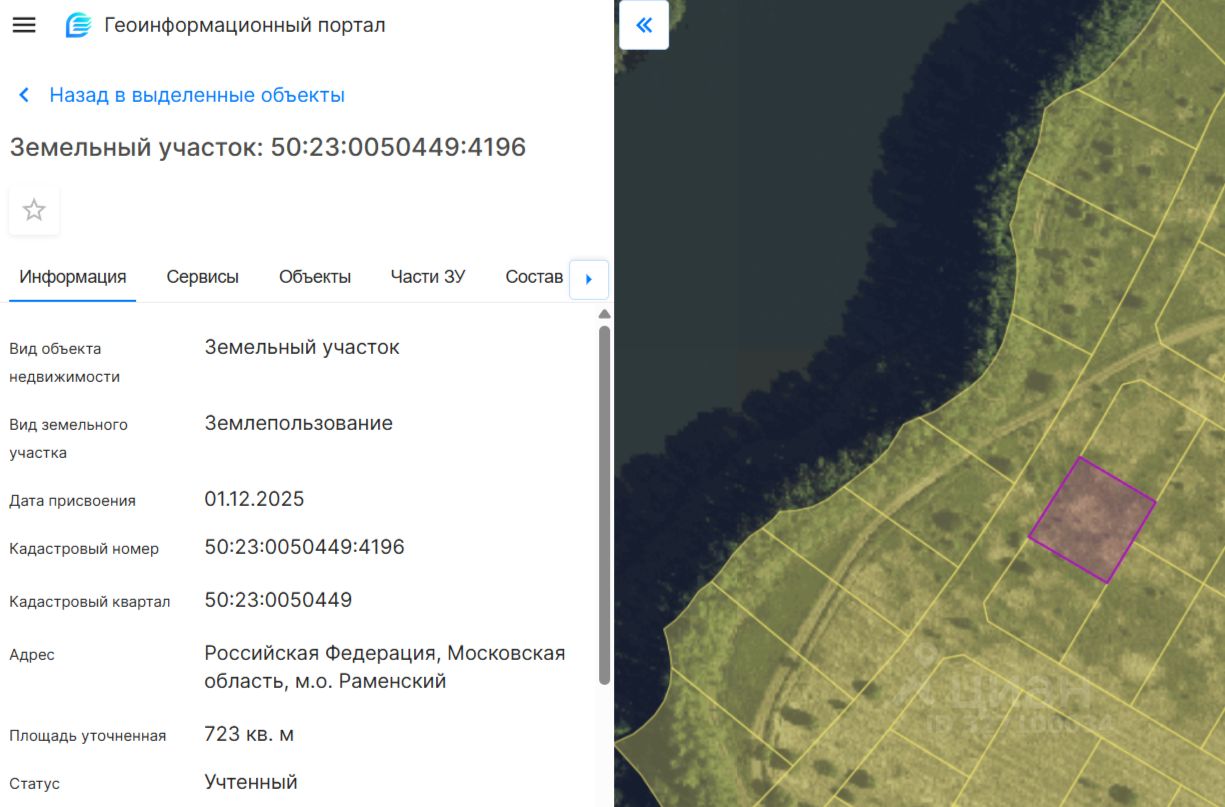Show more tabs using the right arrow

(589, 279)
